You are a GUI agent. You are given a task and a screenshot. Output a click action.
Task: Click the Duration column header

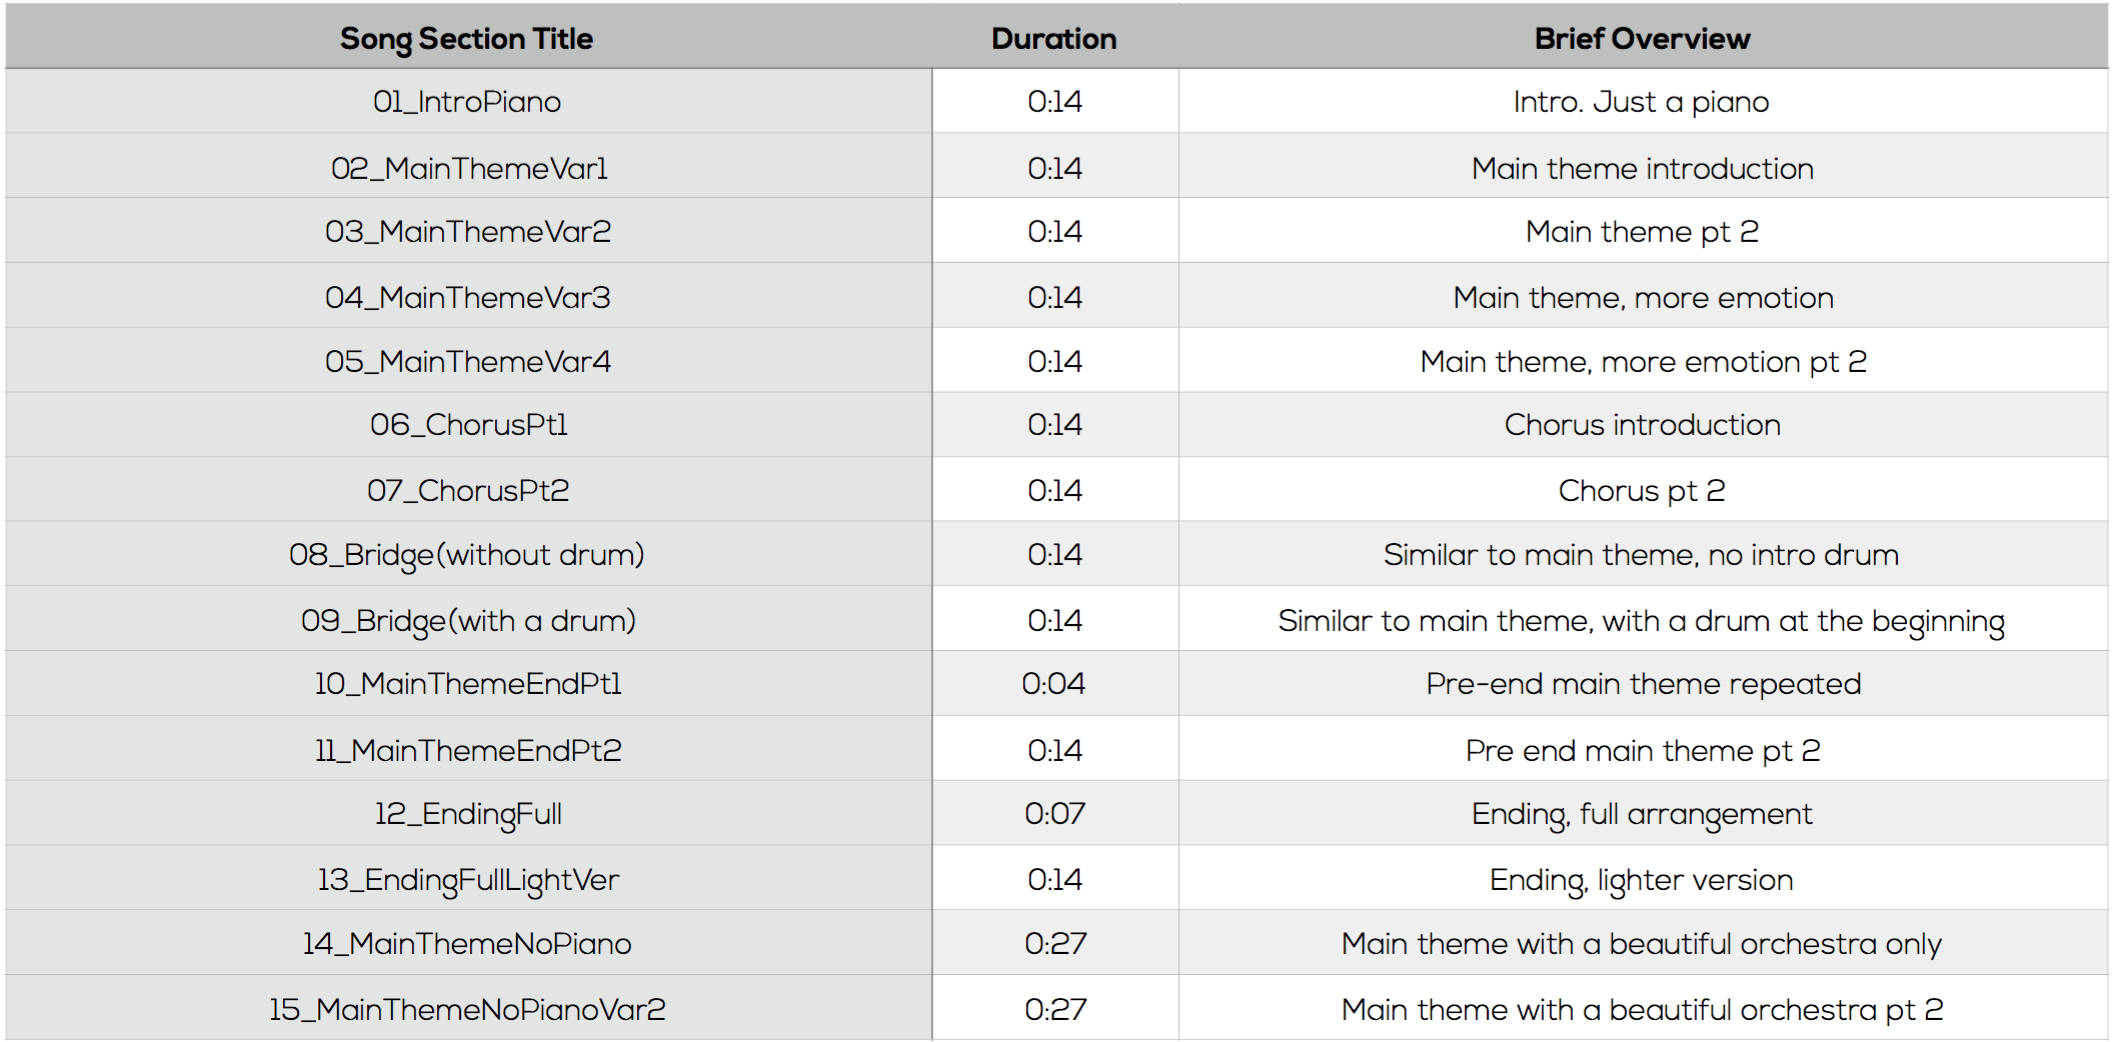pyautogui.click(x=1054, y=39)
